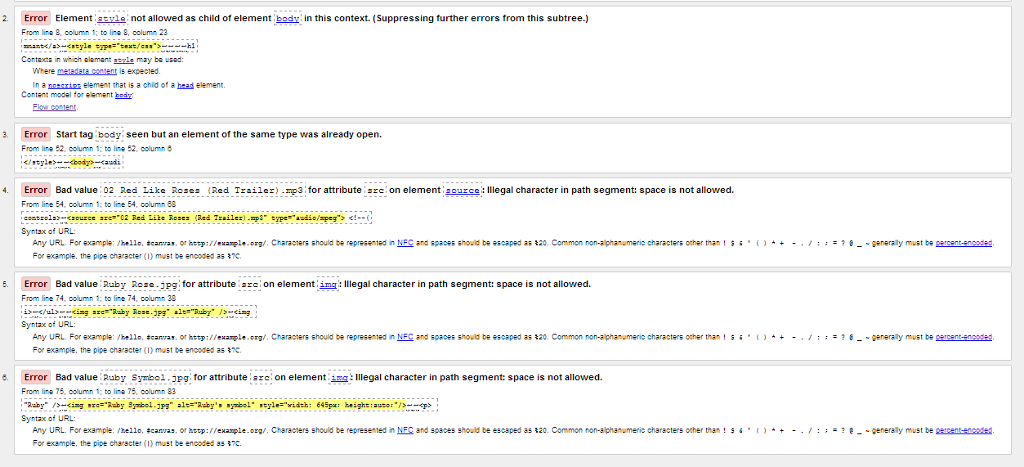Click the 'head' element link
The image size is (1024, 467).
pyautogui.click(x=187, y=86)
